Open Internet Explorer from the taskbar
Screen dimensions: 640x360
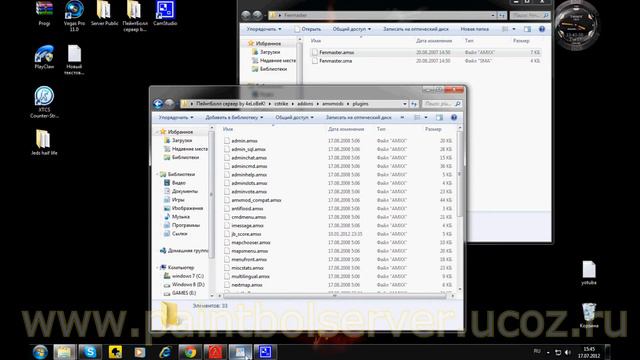(x=165, y=352)
